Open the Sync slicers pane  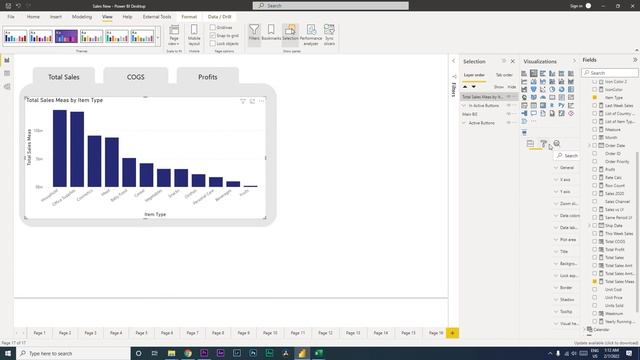(329, 34)
